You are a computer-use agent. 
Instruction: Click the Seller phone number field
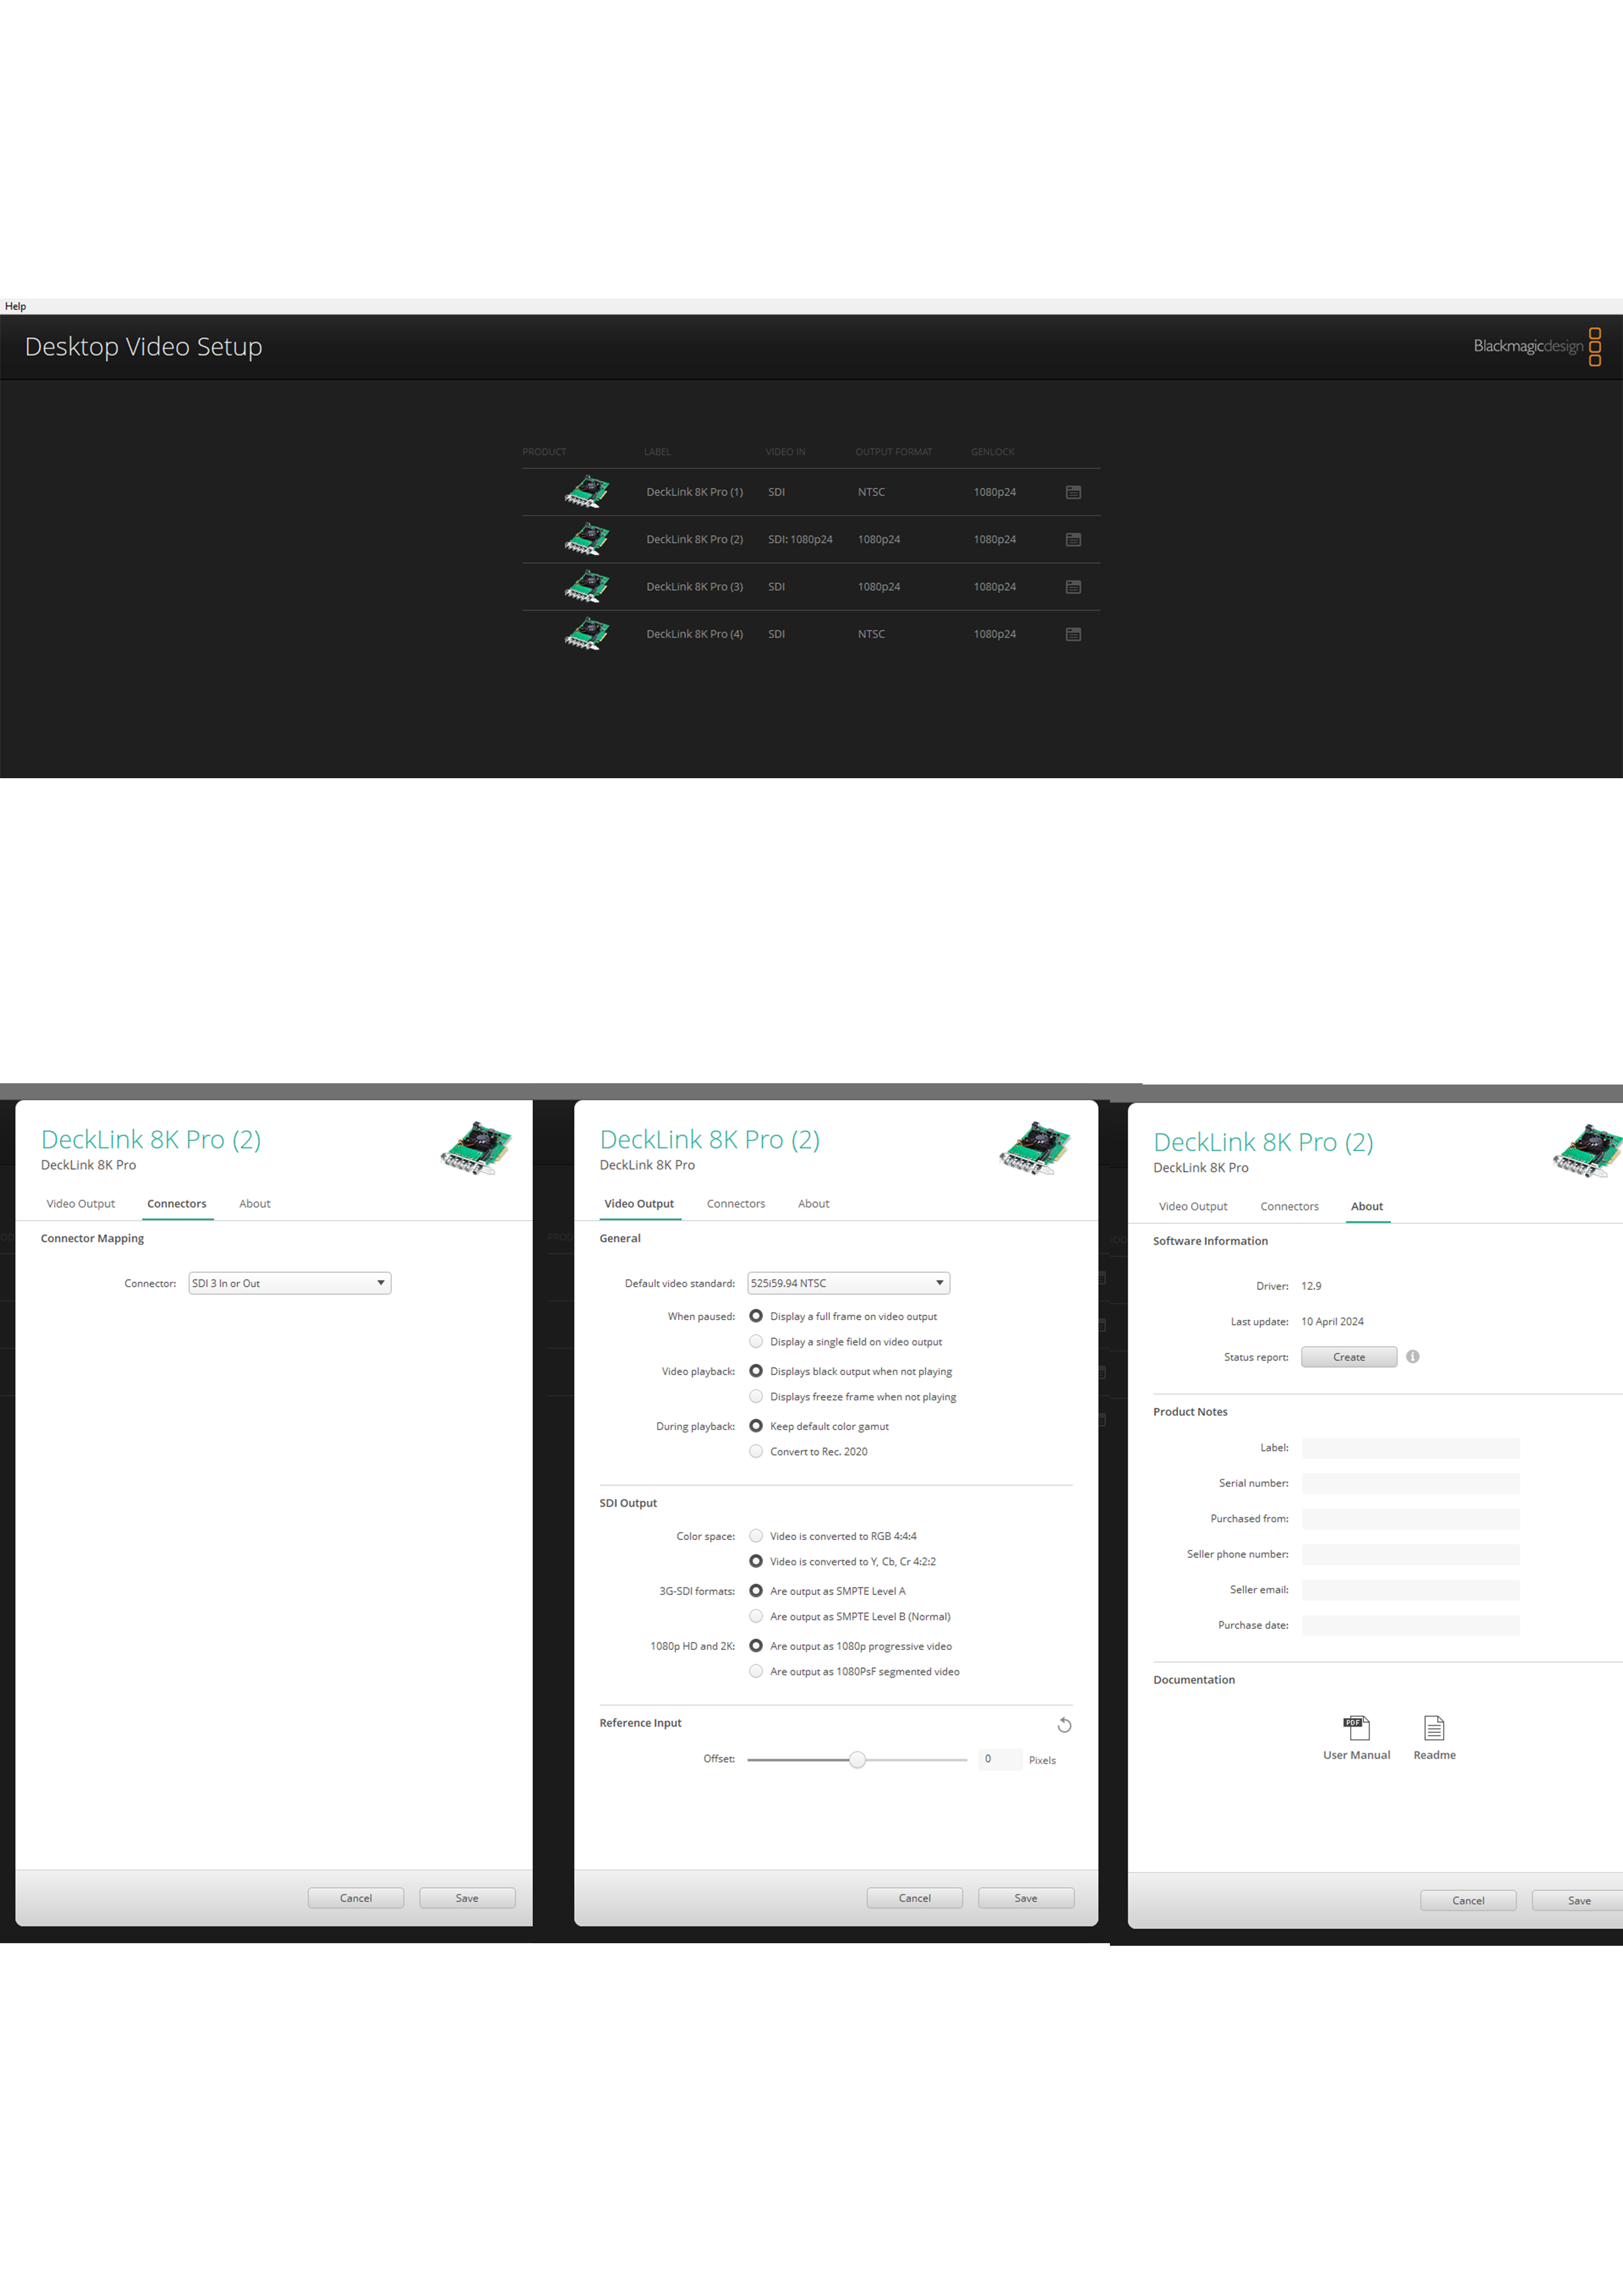(1410, 1555)
